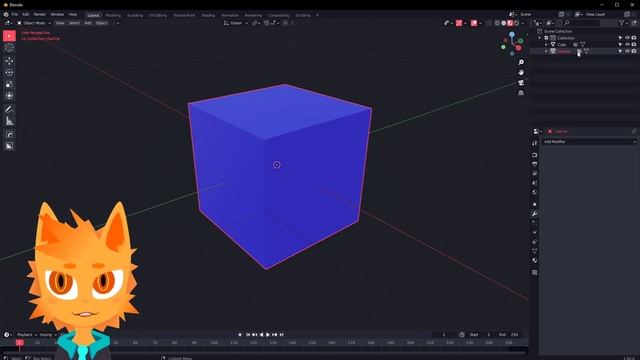Expand the Outline item in outliner

(546, 51)
